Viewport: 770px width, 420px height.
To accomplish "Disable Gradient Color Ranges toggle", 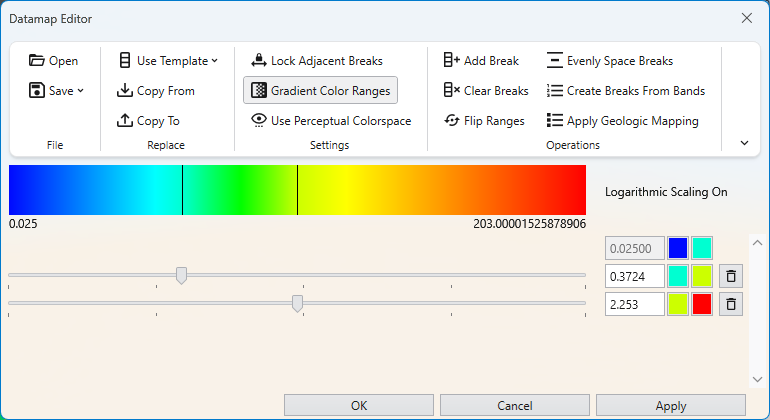I will coord(320,91).
